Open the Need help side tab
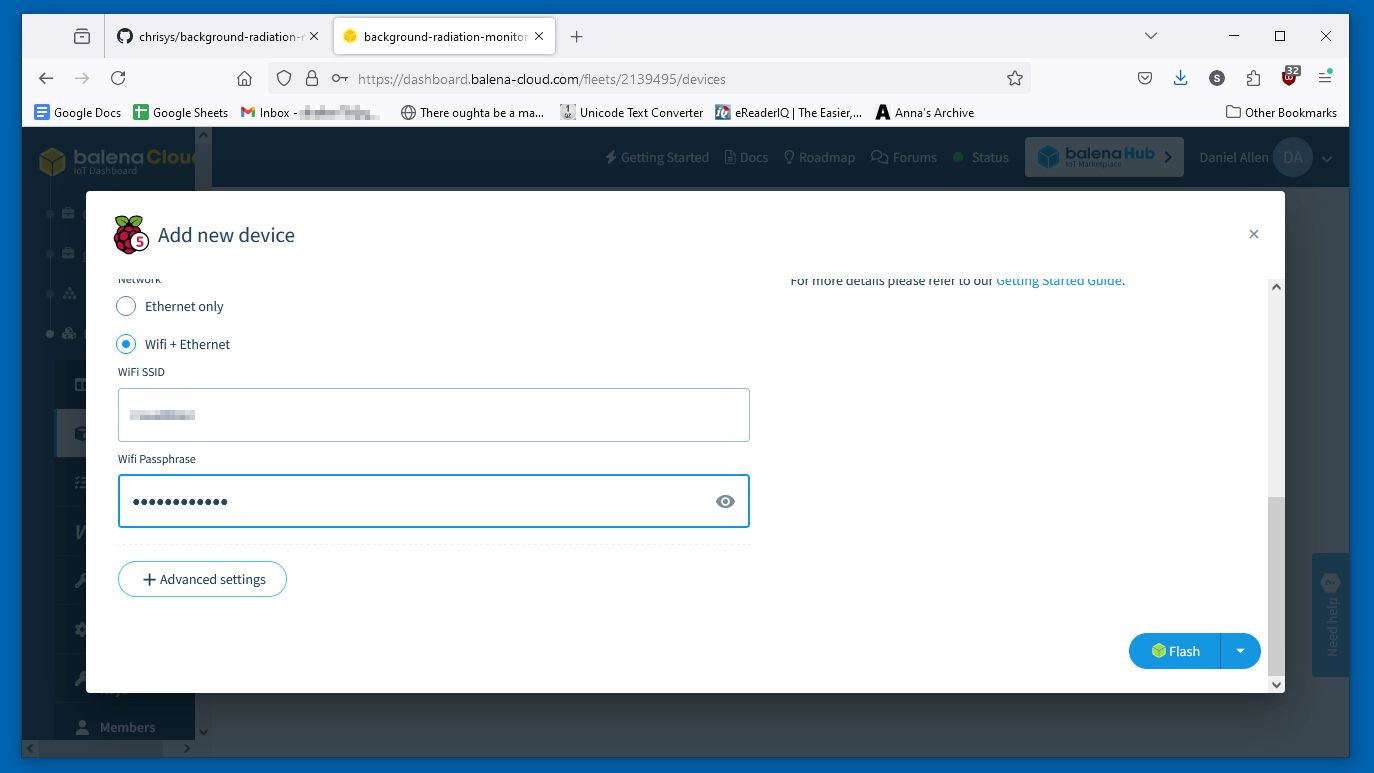This screenshot has width=1374, height=773. pyautogui.click(x=1330, y=614)
